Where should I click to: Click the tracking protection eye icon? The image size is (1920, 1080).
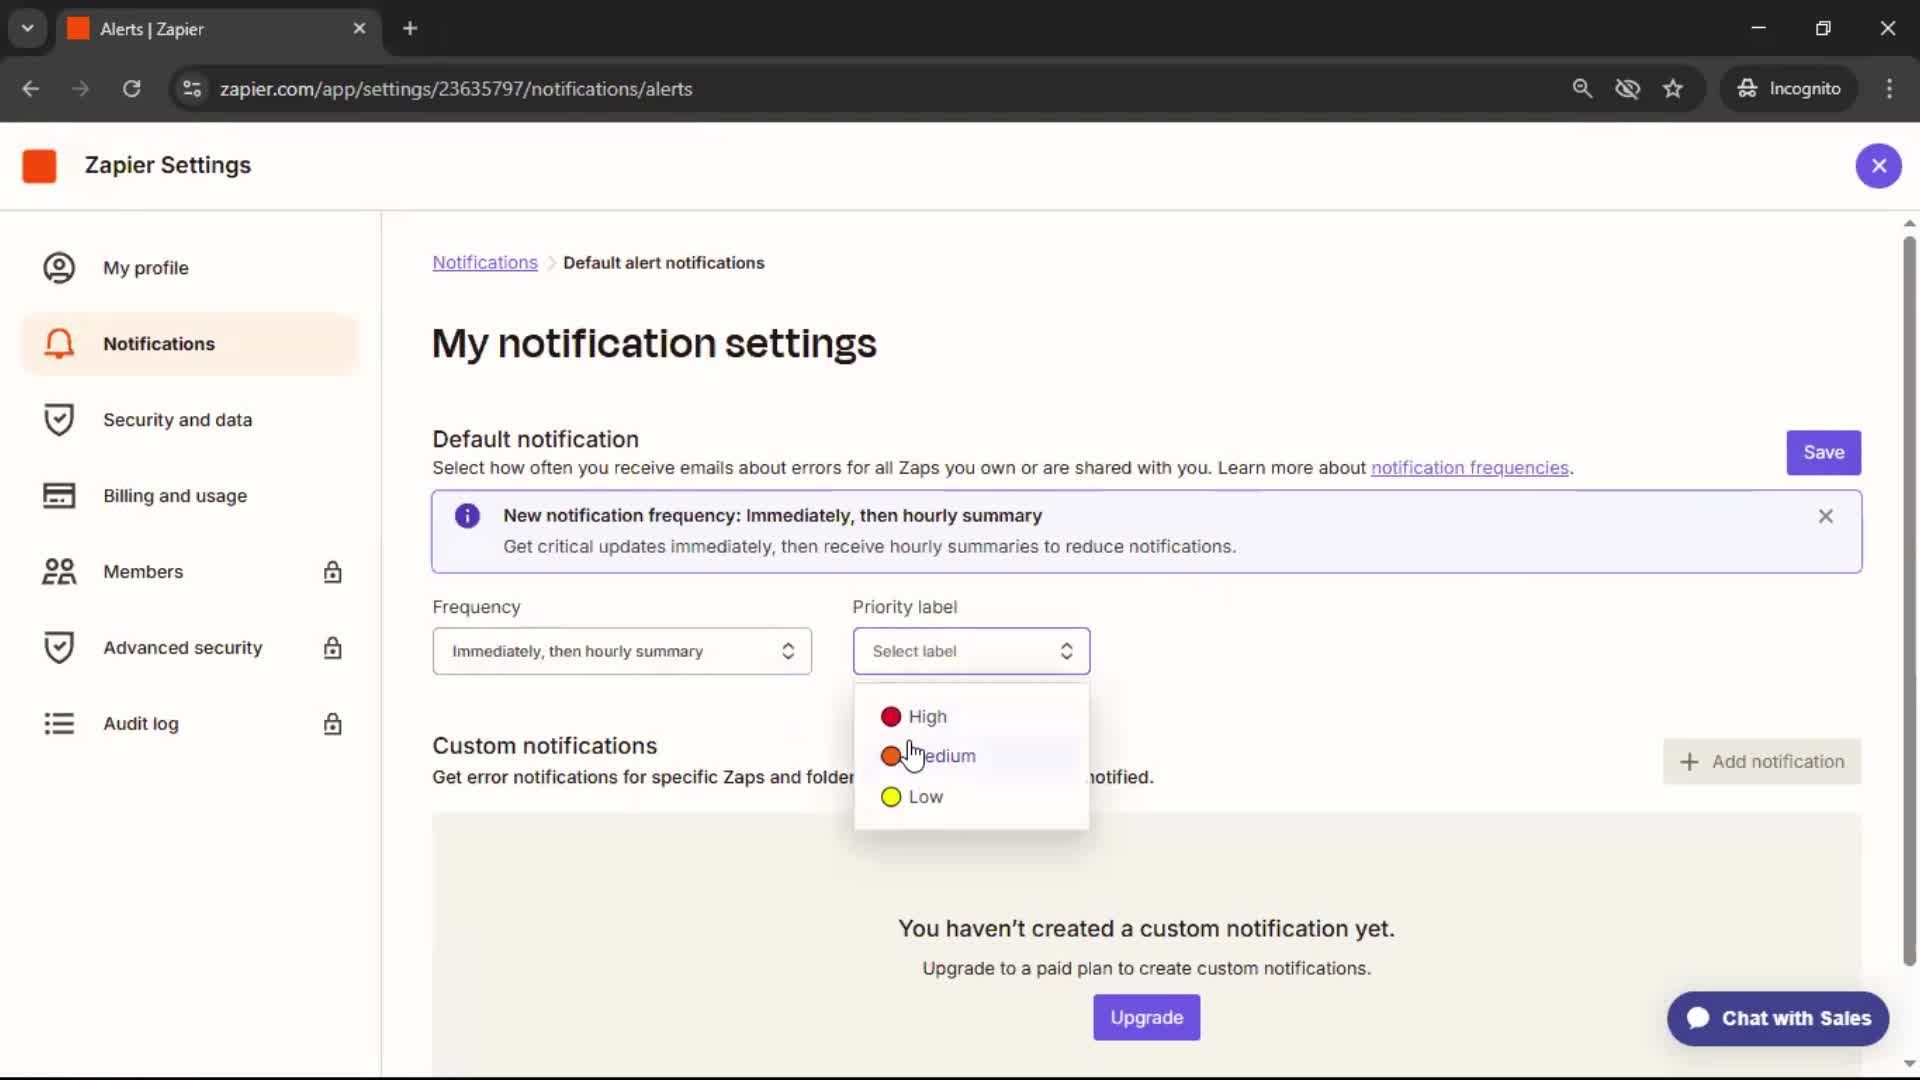click(1628, 89)
